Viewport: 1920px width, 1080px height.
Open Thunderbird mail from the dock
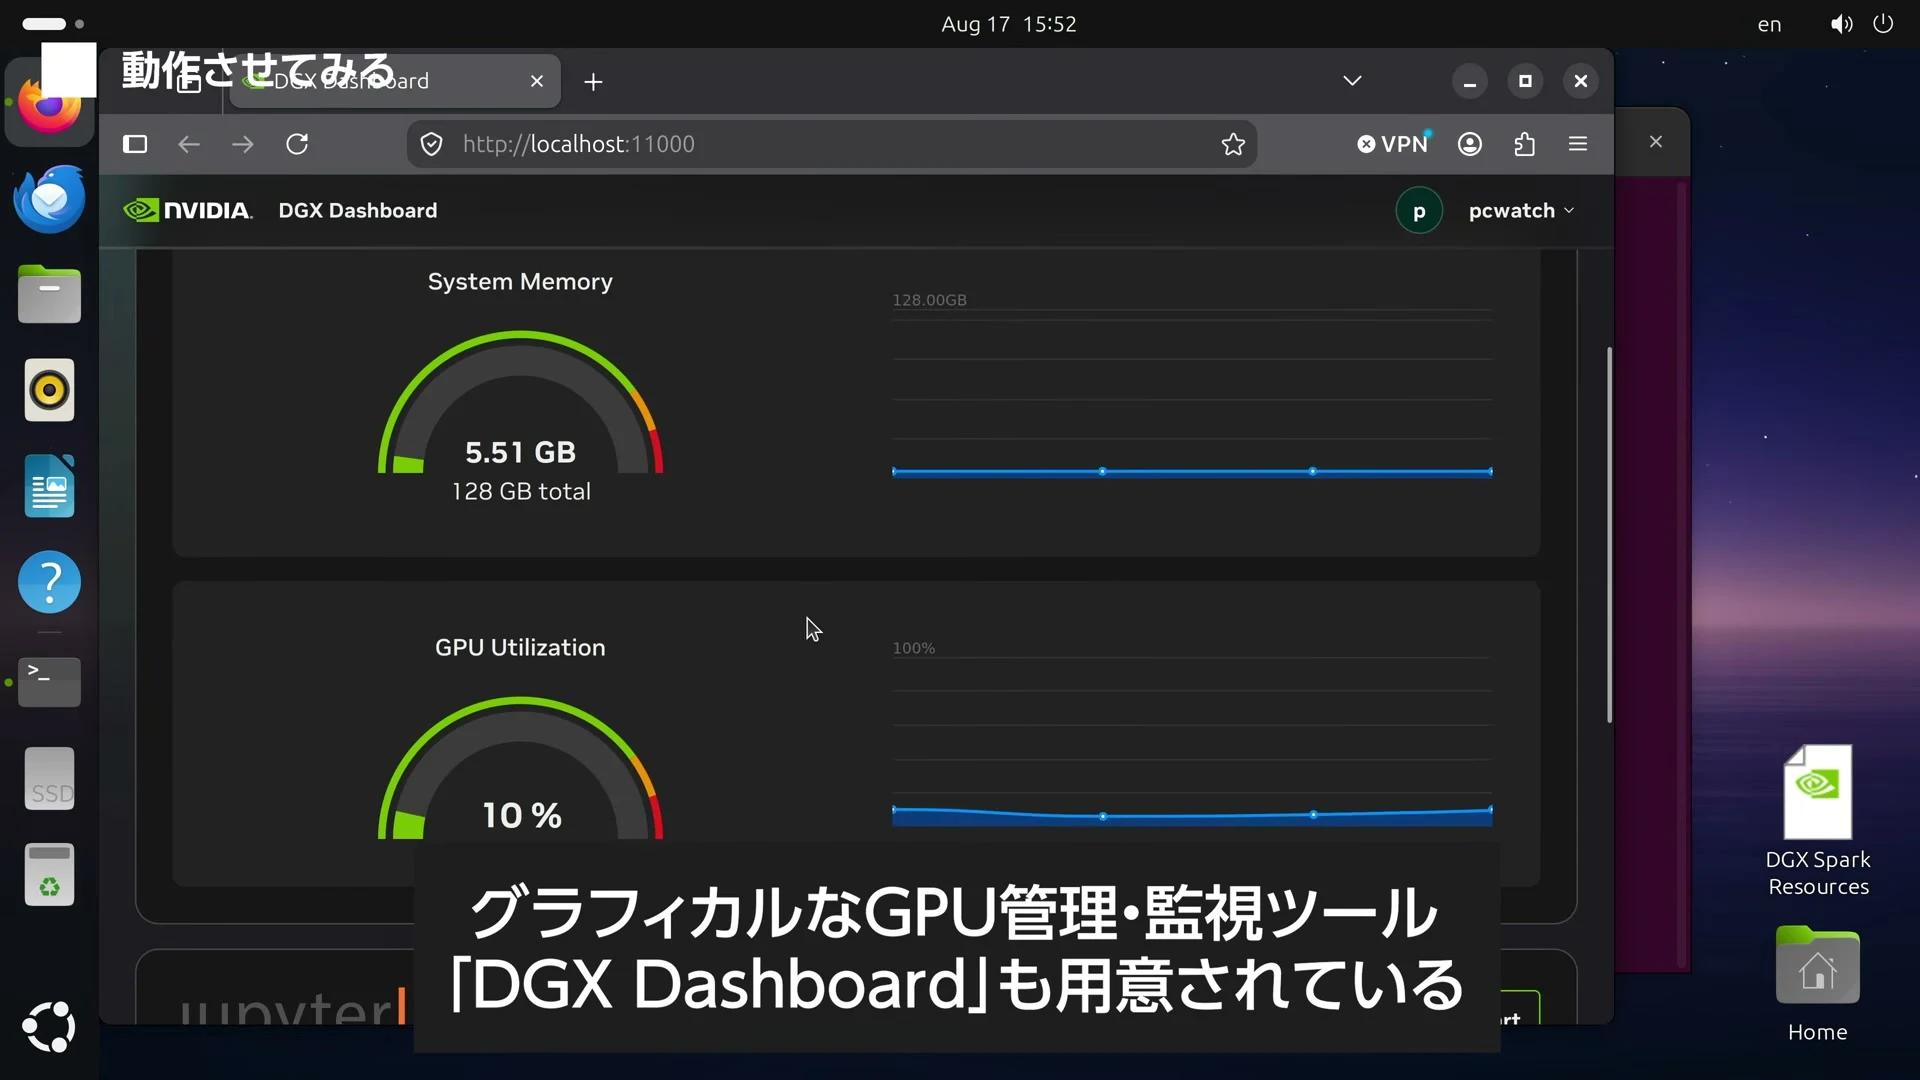(49, 199)
